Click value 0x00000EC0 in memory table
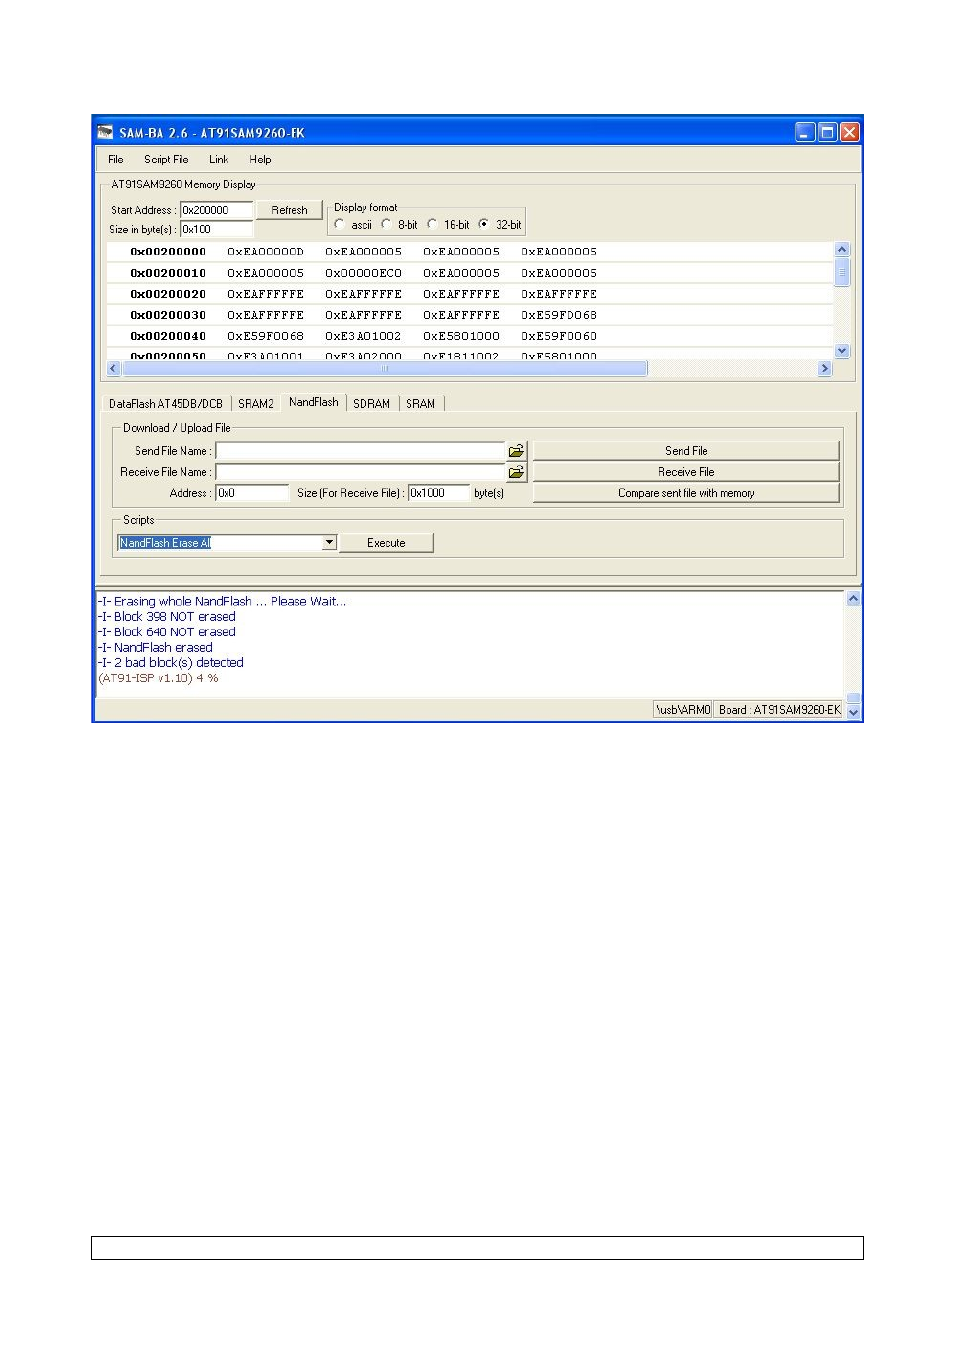 coord(363,273)
